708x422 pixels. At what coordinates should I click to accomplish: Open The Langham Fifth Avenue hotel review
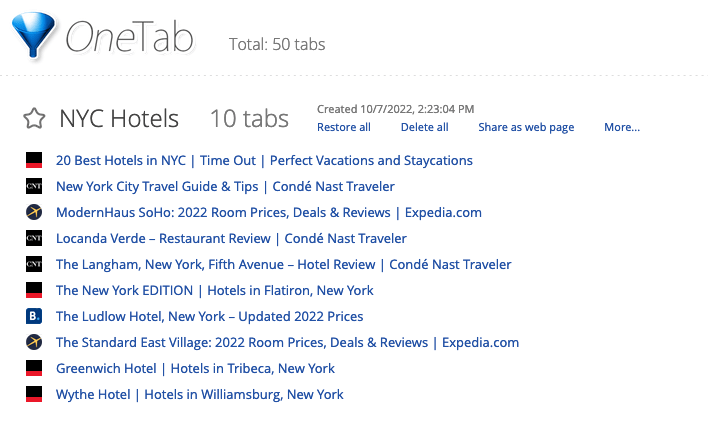pos(284,264)
